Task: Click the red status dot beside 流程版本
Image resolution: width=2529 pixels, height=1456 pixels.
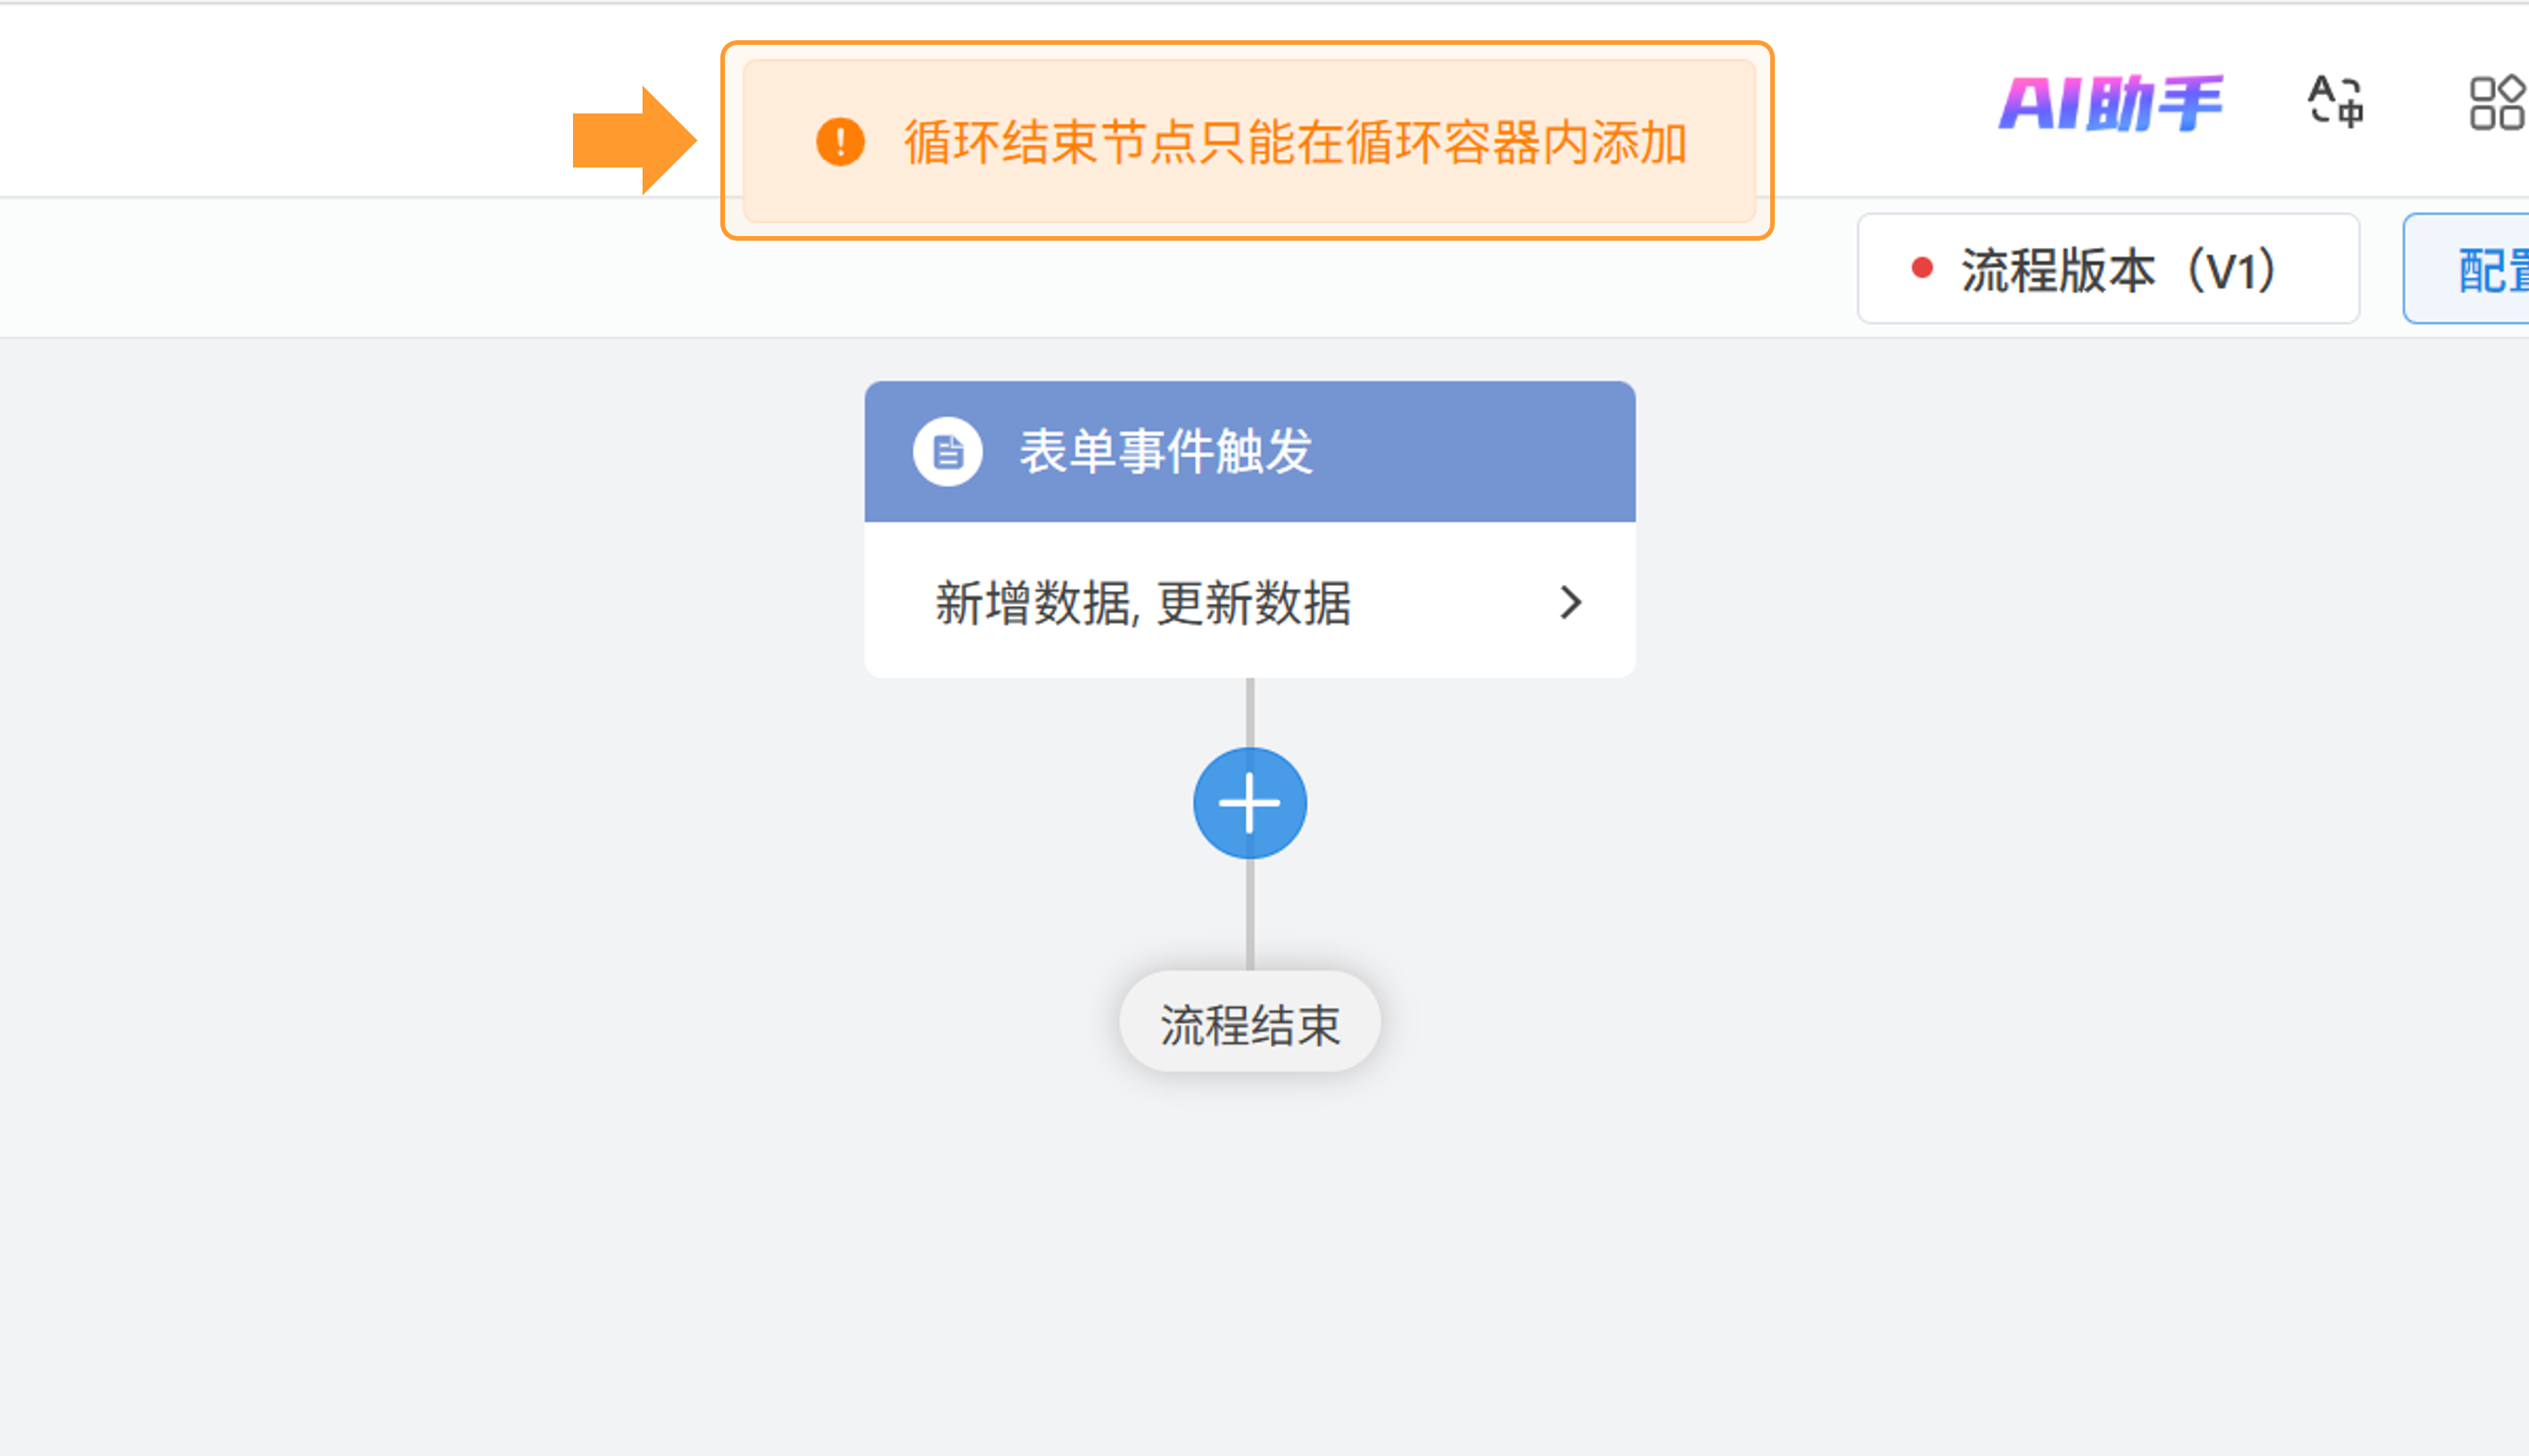Action: (1921, 268)
